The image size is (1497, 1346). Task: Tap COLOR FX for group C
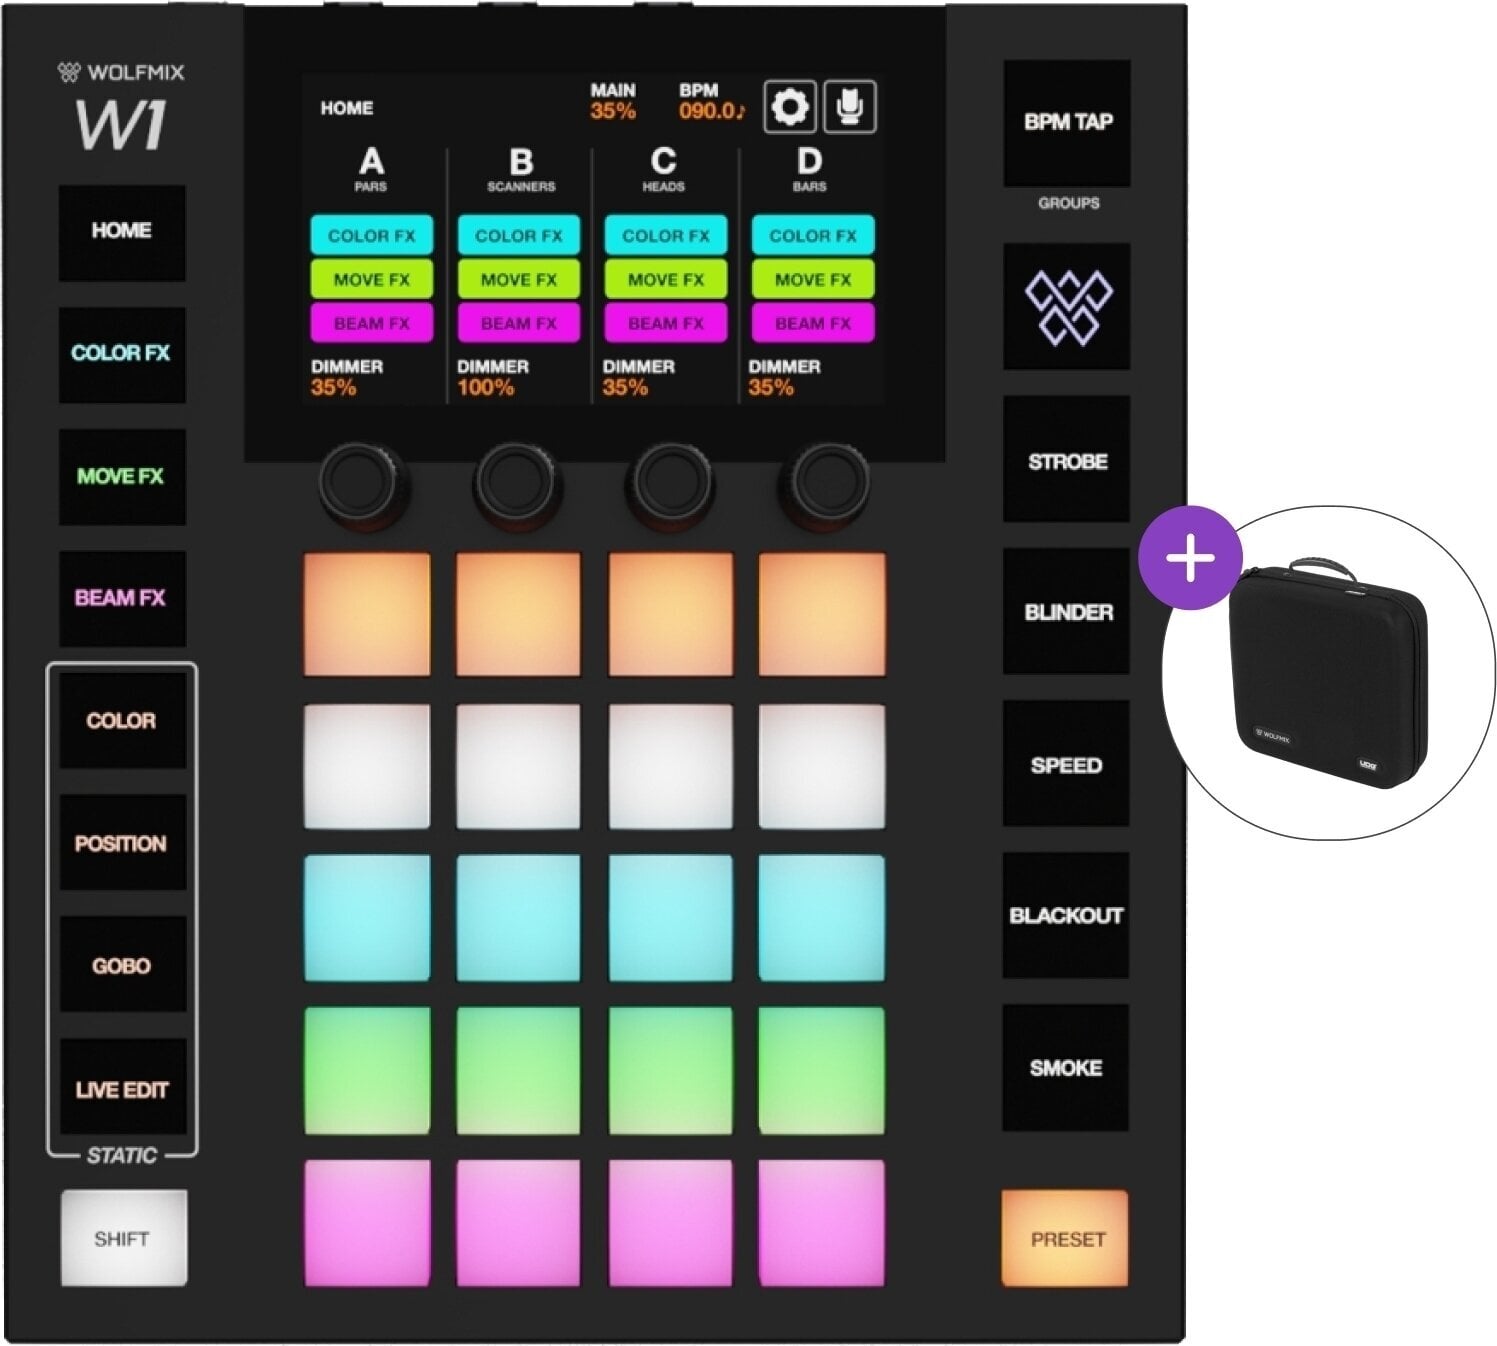[666, 236]
